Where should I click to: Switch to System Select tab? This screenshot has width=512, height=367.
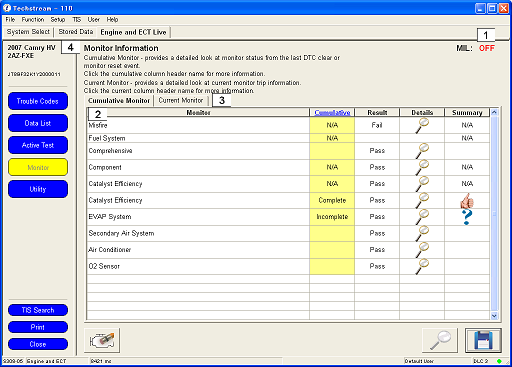click(28, 32)
